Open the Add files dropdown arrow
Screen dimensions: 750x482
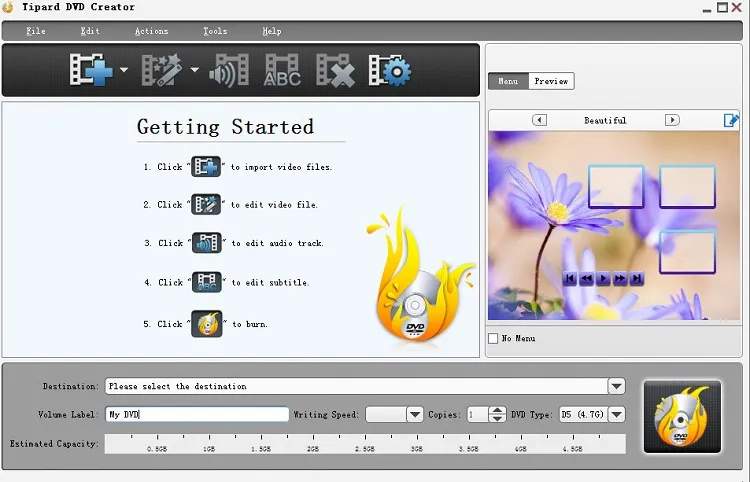[x=124, y=70]
